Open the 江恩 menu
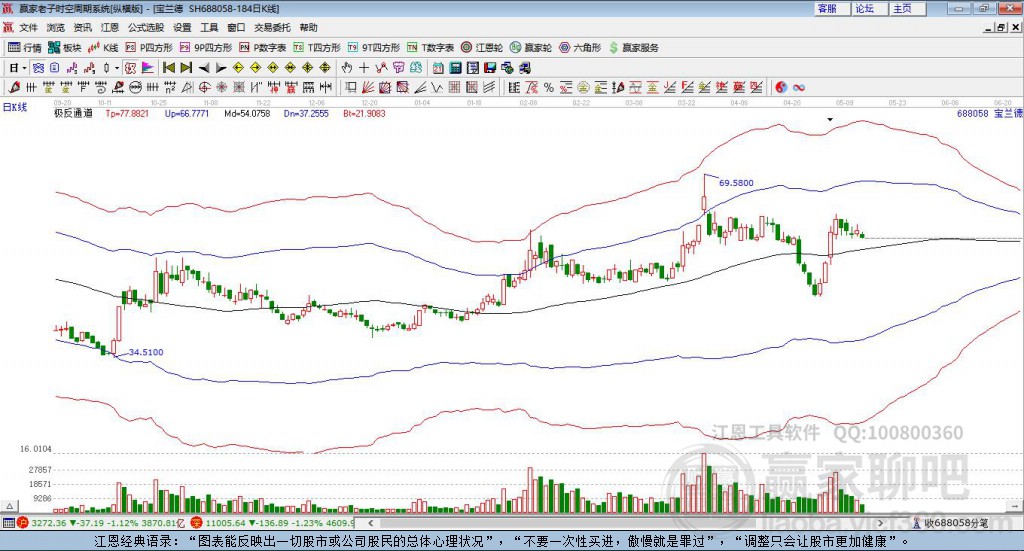The height and width of the screenshot is (551, 1024). click(x=110, y=27)
